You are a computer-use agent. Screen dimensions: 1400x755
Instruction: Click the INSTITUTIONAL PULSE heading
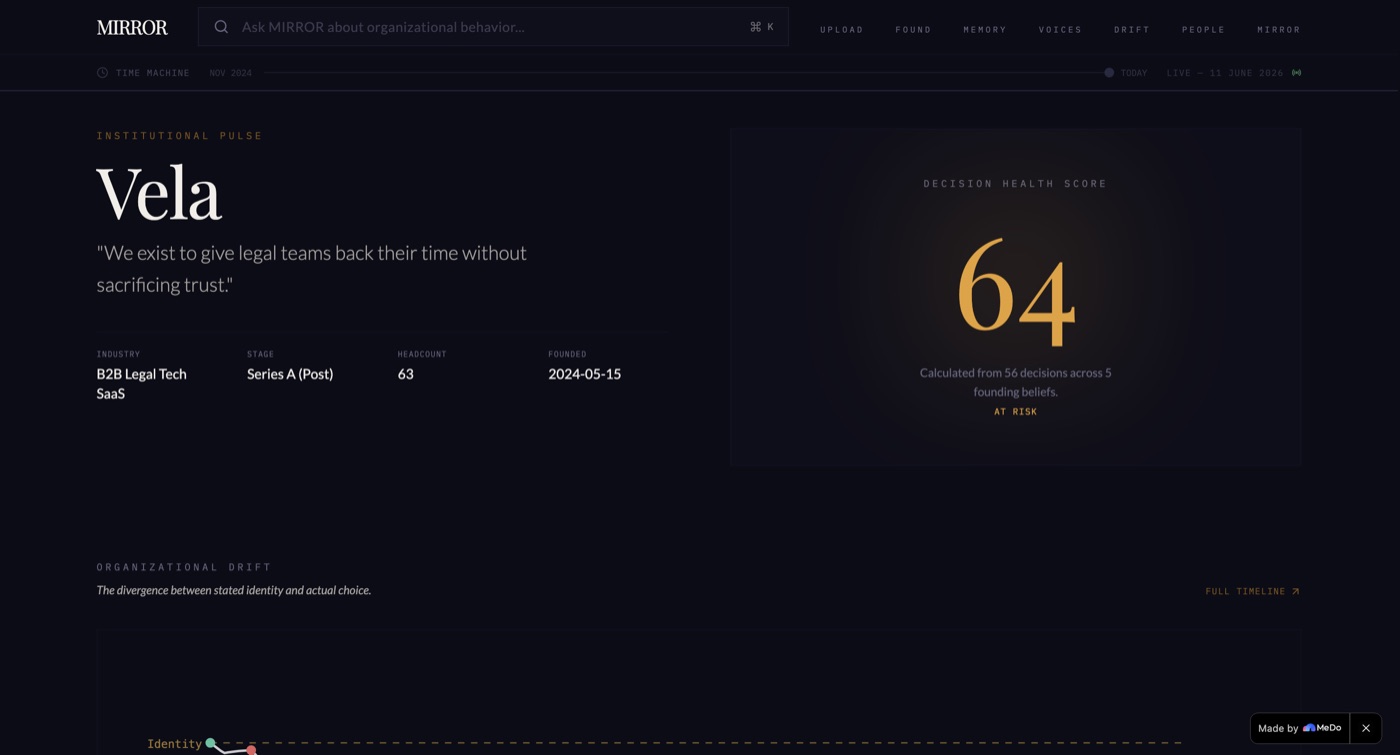180,136
